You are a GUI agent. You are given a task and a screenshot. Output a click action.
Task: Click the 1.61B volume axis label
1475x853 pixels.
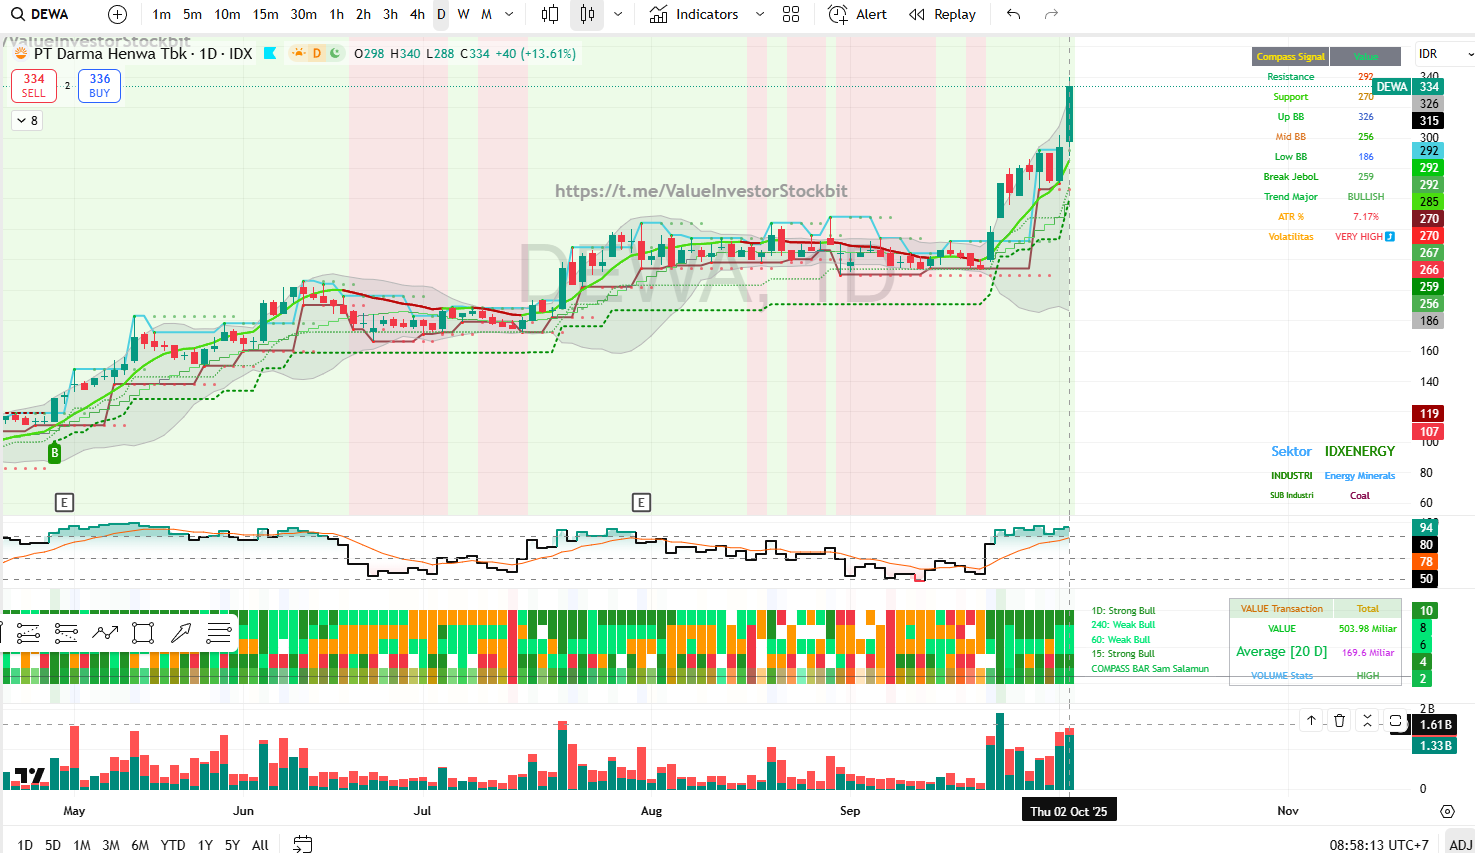click(x=1436, y=725)
